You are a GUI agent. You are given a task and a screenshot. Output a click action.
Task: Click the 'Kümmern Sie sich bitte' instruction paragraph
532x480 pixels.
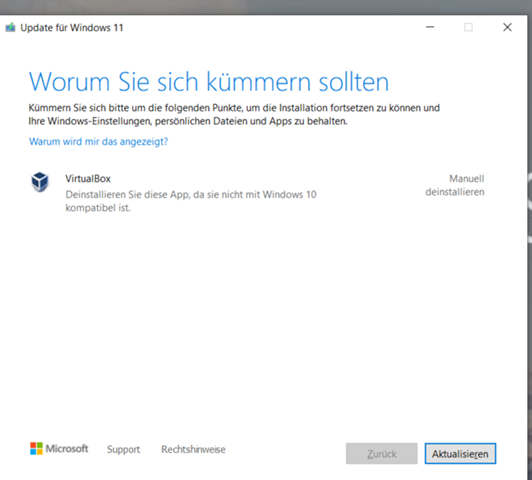[x=234, y=114]
